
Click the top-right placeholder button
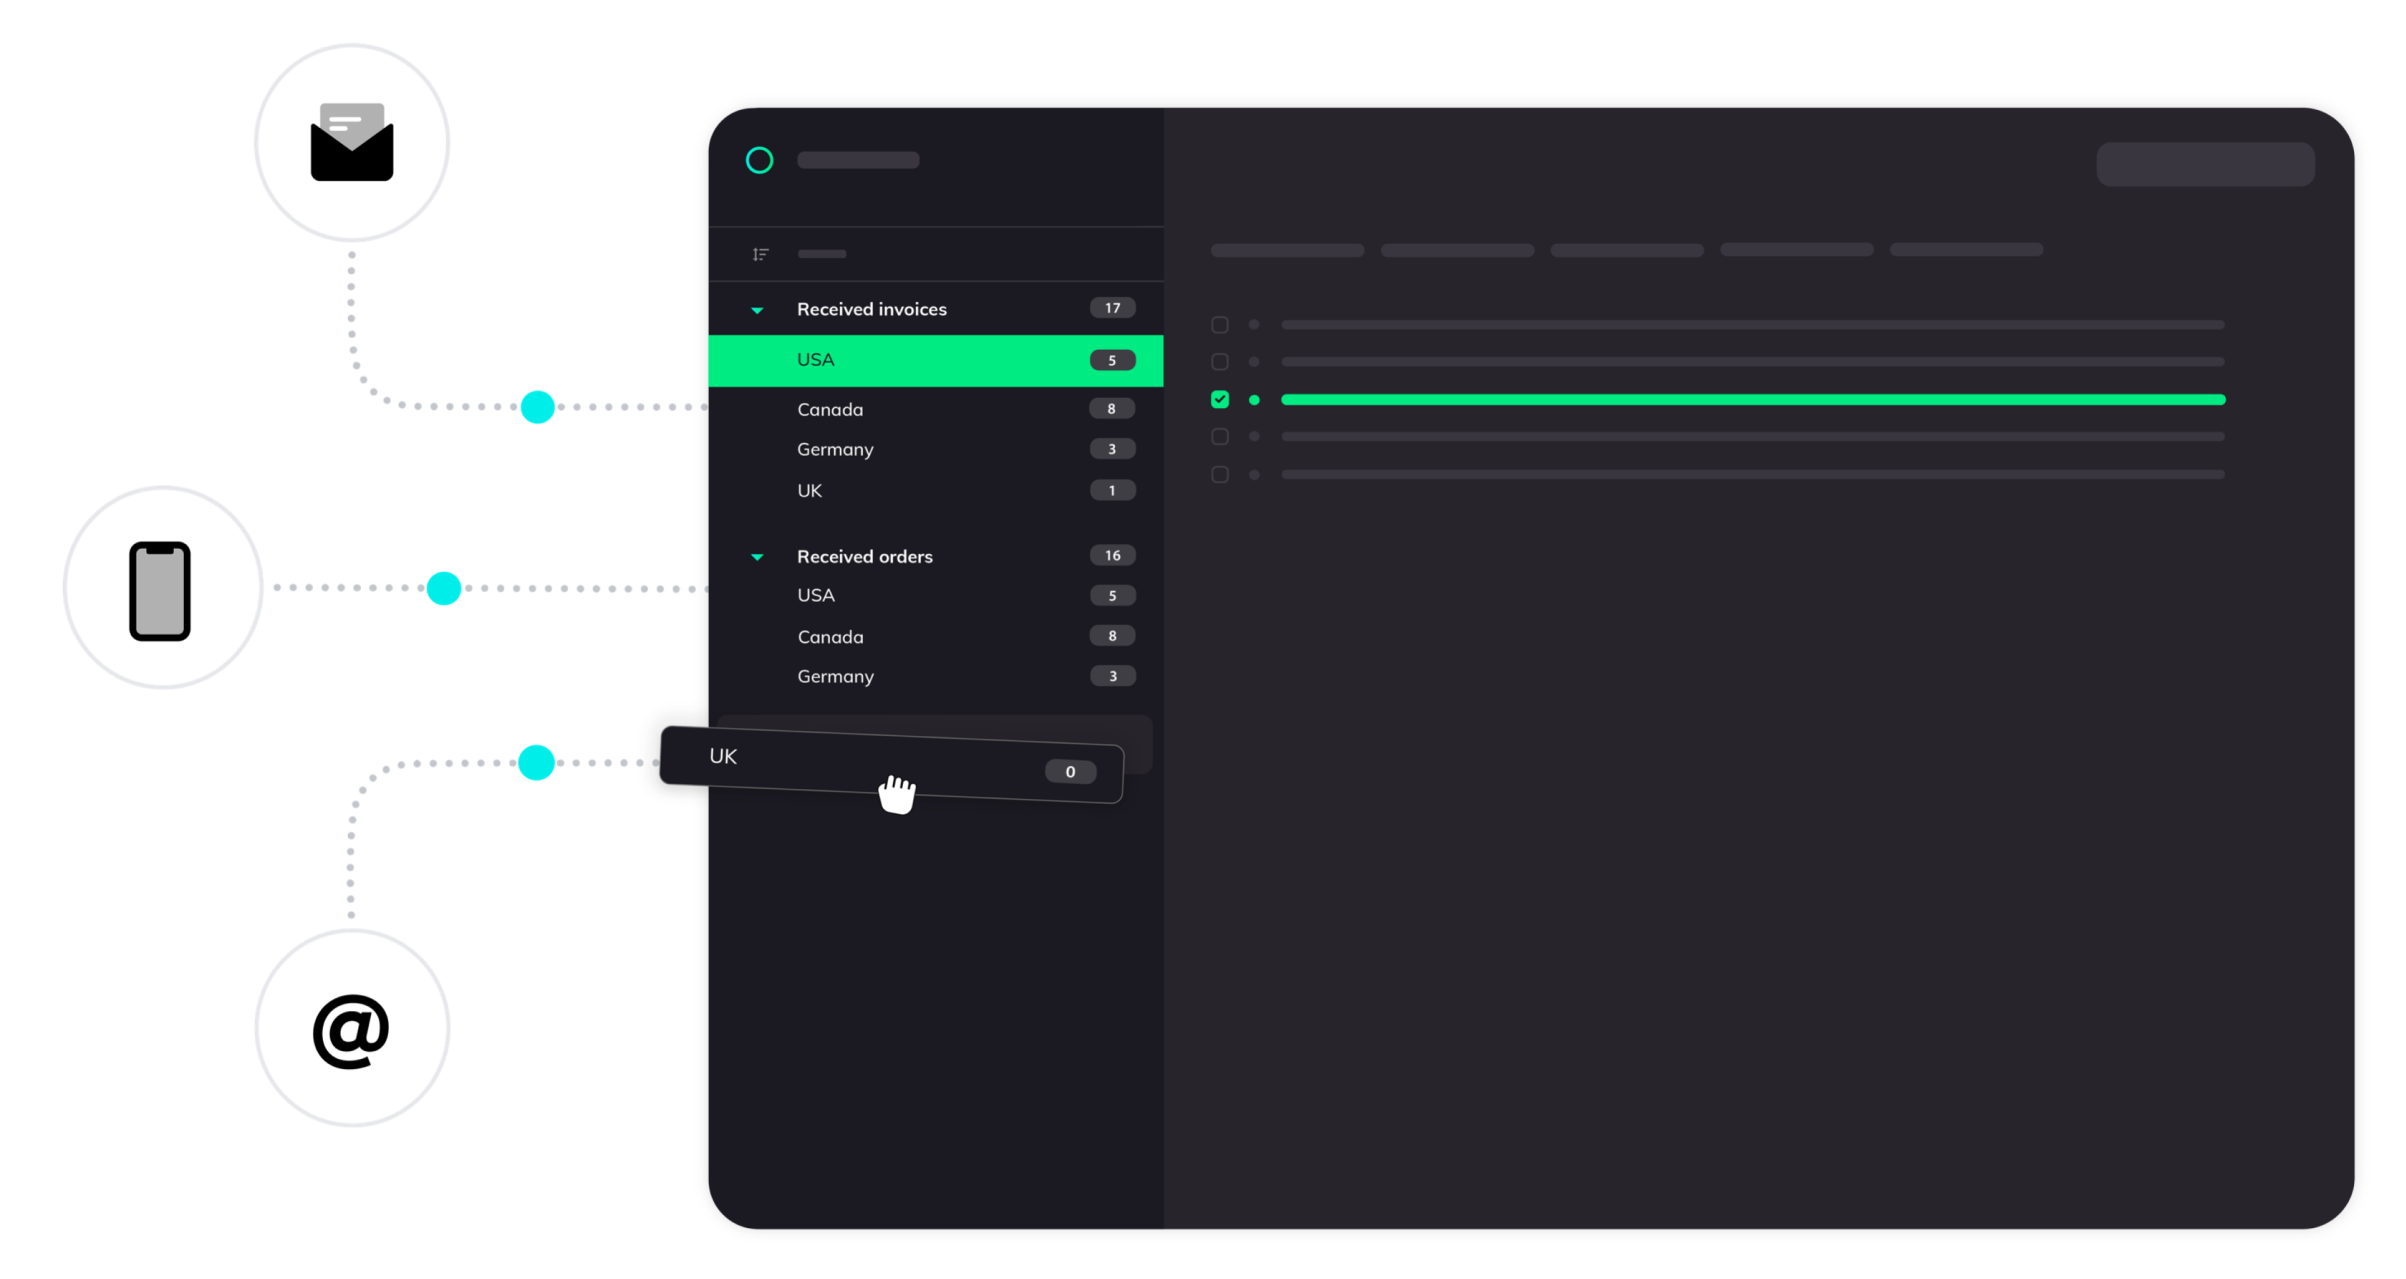tap(2204, 164)
